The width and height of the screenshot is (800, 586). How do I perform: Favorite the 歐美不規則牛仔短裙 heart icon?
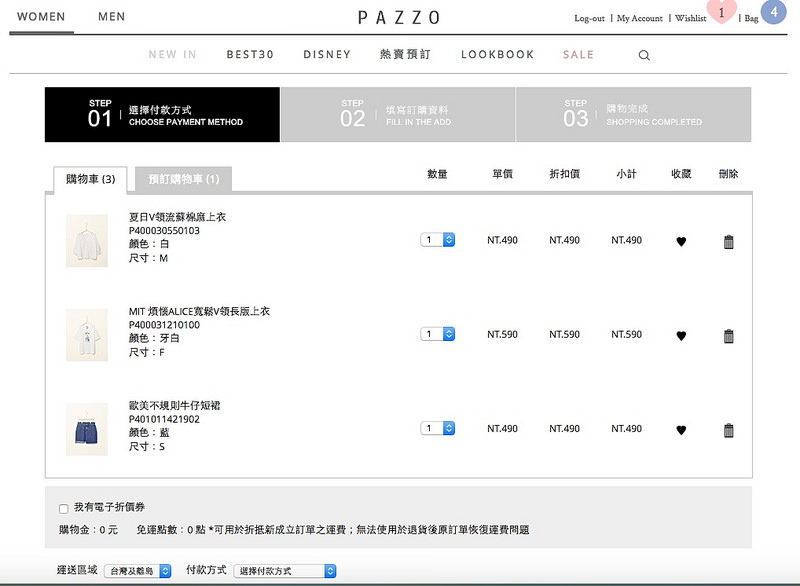coord(681,430)
